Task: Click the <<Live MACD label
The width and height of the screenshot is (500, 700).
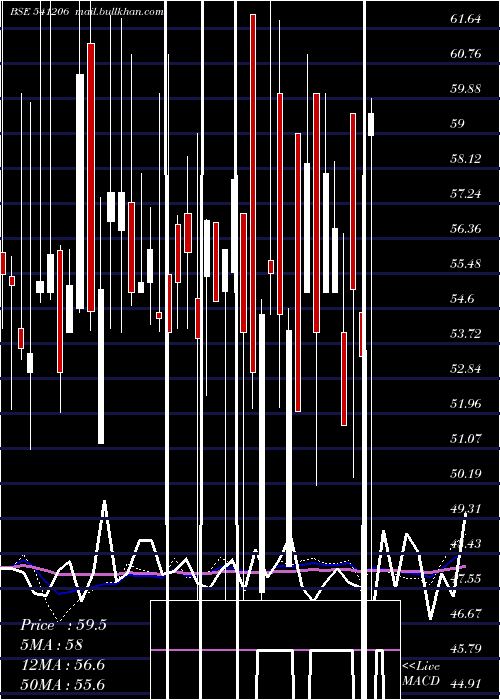Action: [421, 674]
